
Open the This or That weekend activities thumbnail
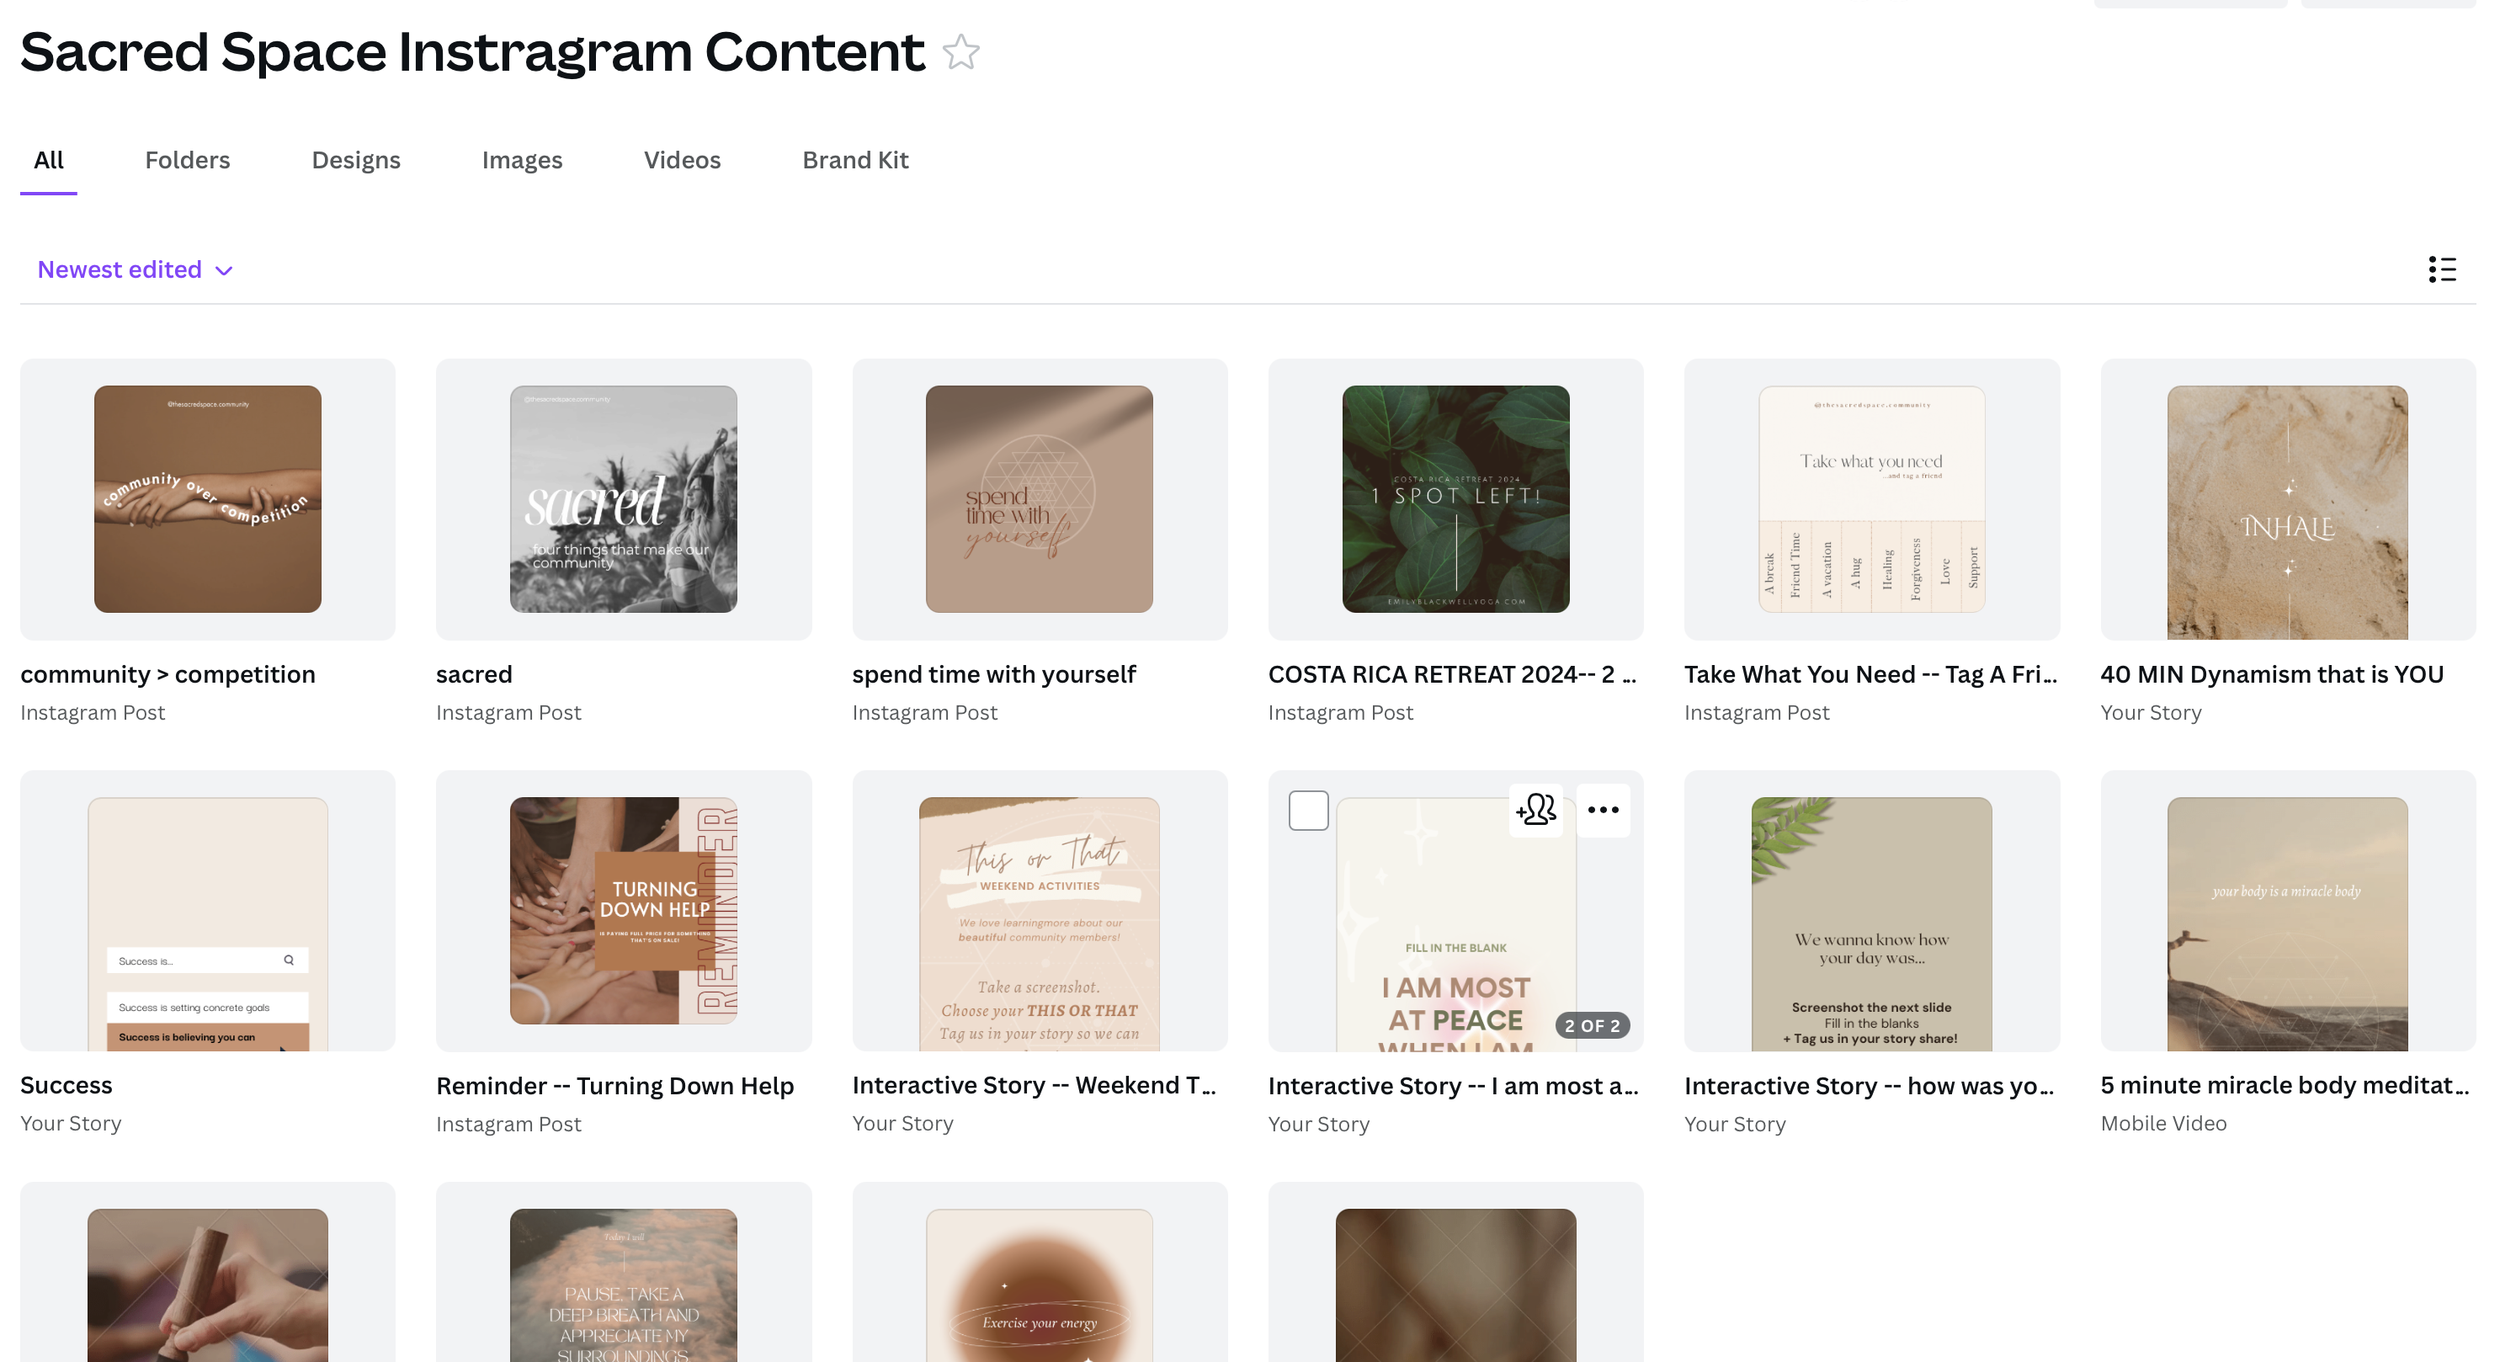(x=1039, y=924)
